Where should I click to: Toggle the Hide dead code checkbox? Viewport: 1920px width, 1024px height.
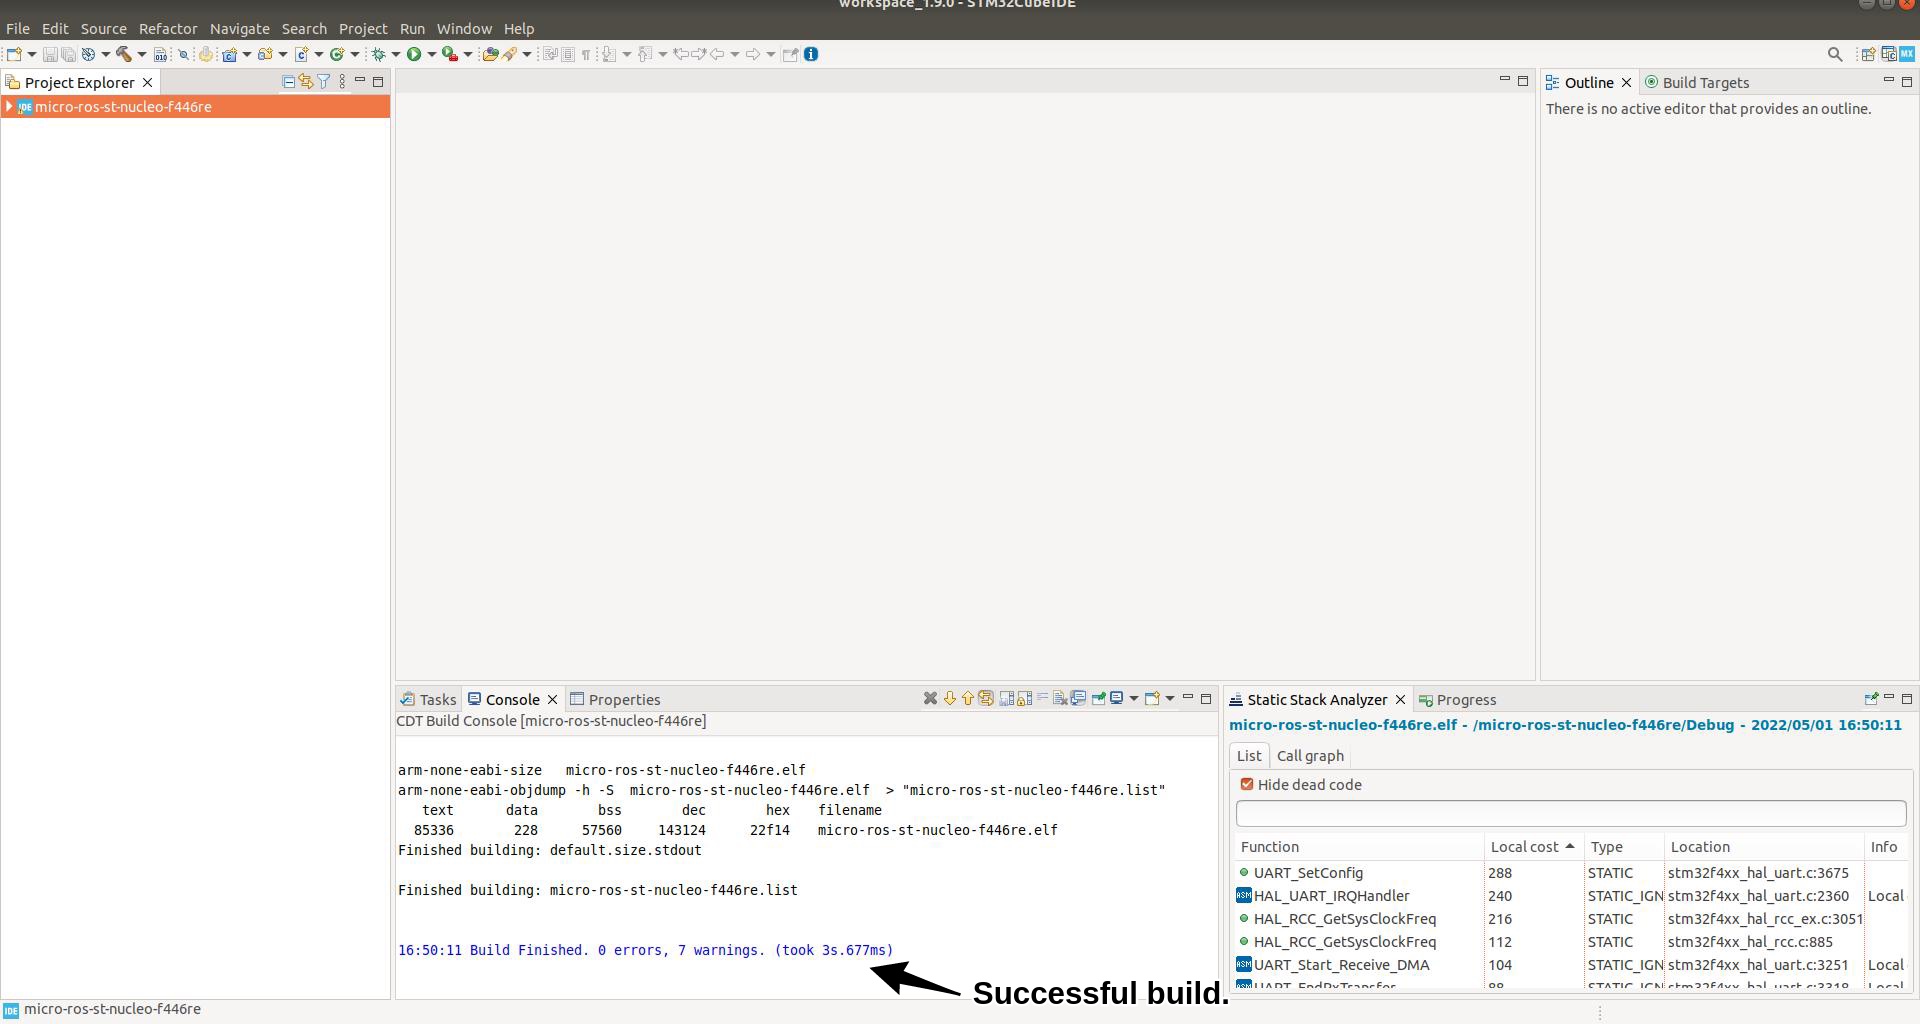click(x=1247, y=785)
